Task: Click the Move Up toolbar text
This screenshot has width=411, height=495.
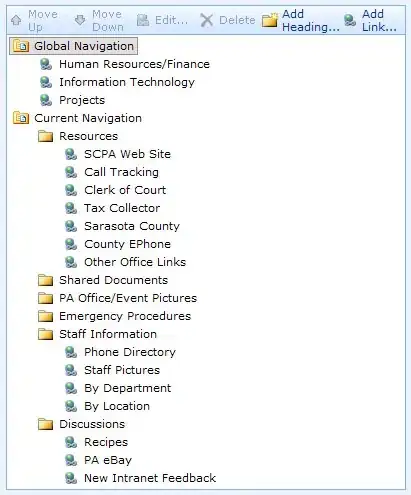Action: (x=43, y=20)
